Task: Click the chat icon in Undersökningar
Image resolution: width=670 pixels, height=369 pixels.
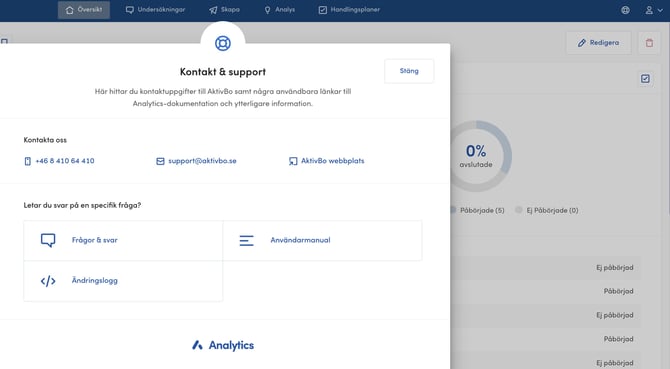Action: pos(129,10)
